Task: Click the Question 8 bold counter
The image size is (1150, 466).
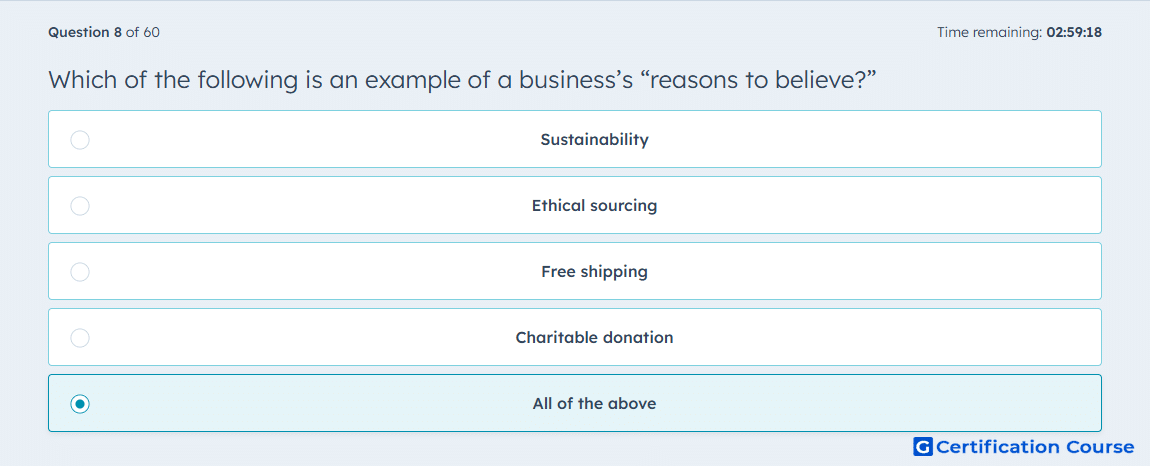Action: pos(85,32)
